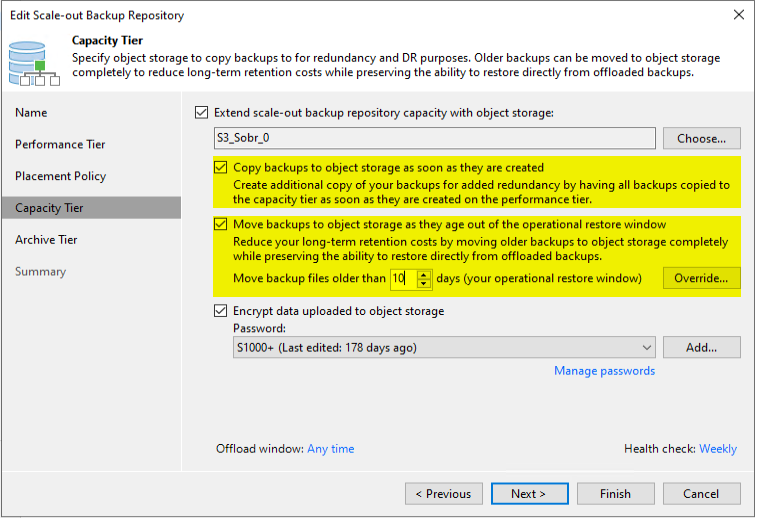Open the Override... settings button
The image size is (757, 518).
[x=701, y=278]
